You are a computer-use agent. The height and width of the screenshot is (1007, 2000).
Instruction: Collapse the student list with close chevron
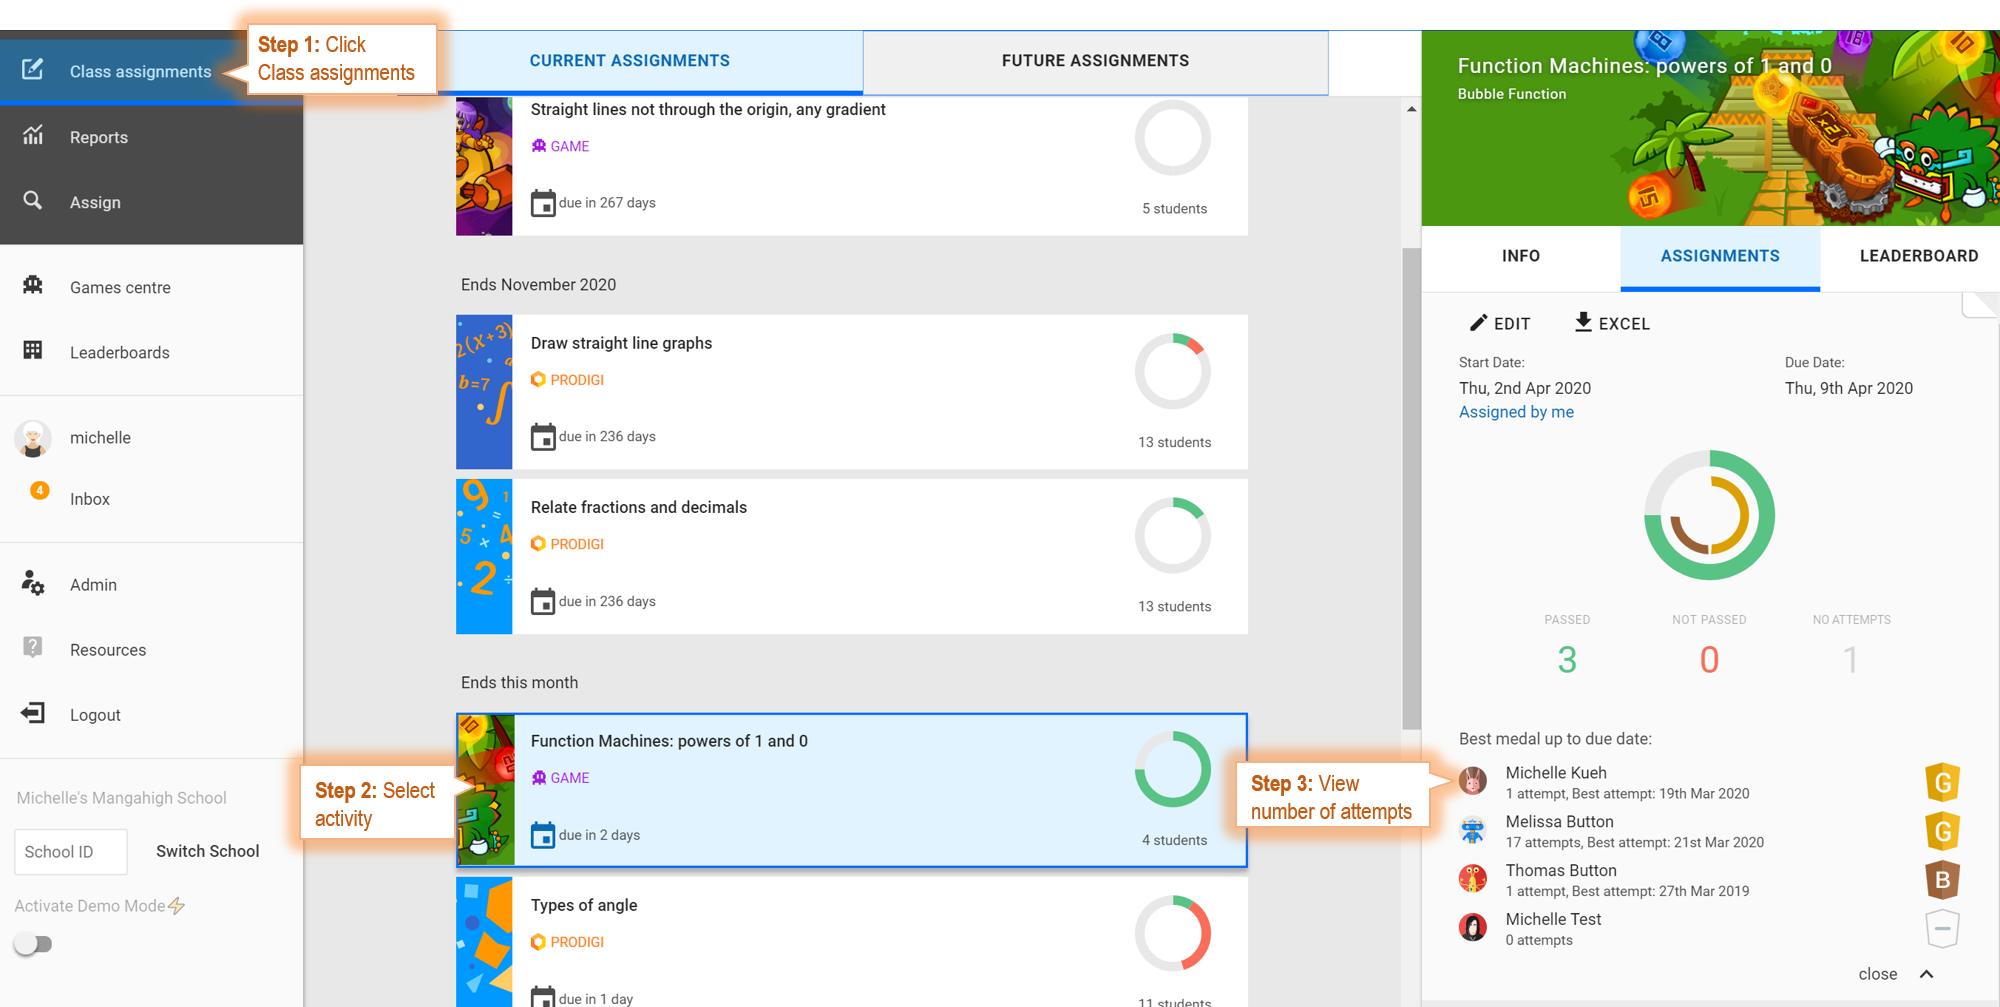1927,974
